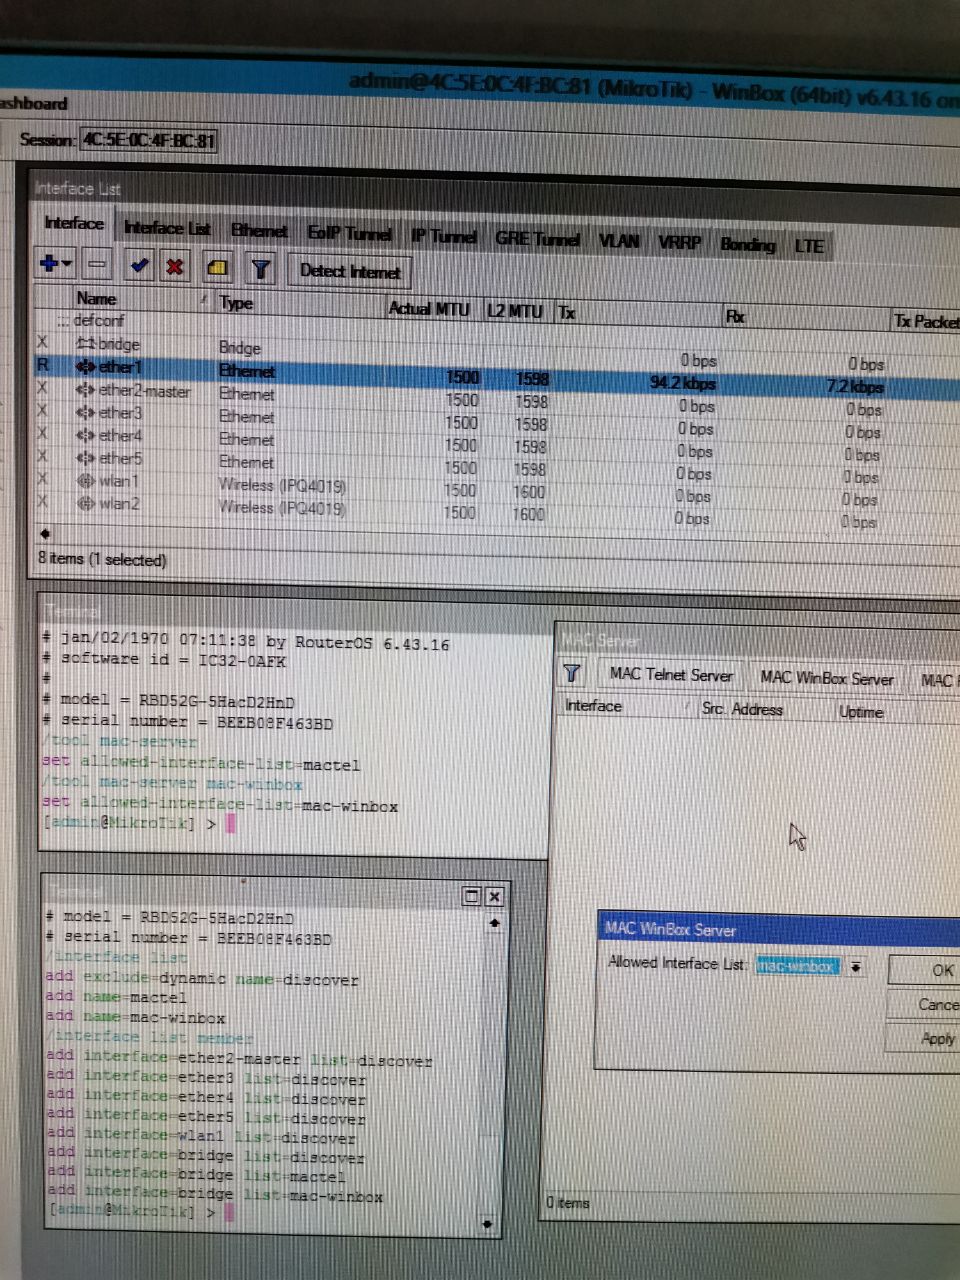Click the blue checkmark enable icon
Viewport: 960px width, 1280px height.
click(x=139, y=266)
